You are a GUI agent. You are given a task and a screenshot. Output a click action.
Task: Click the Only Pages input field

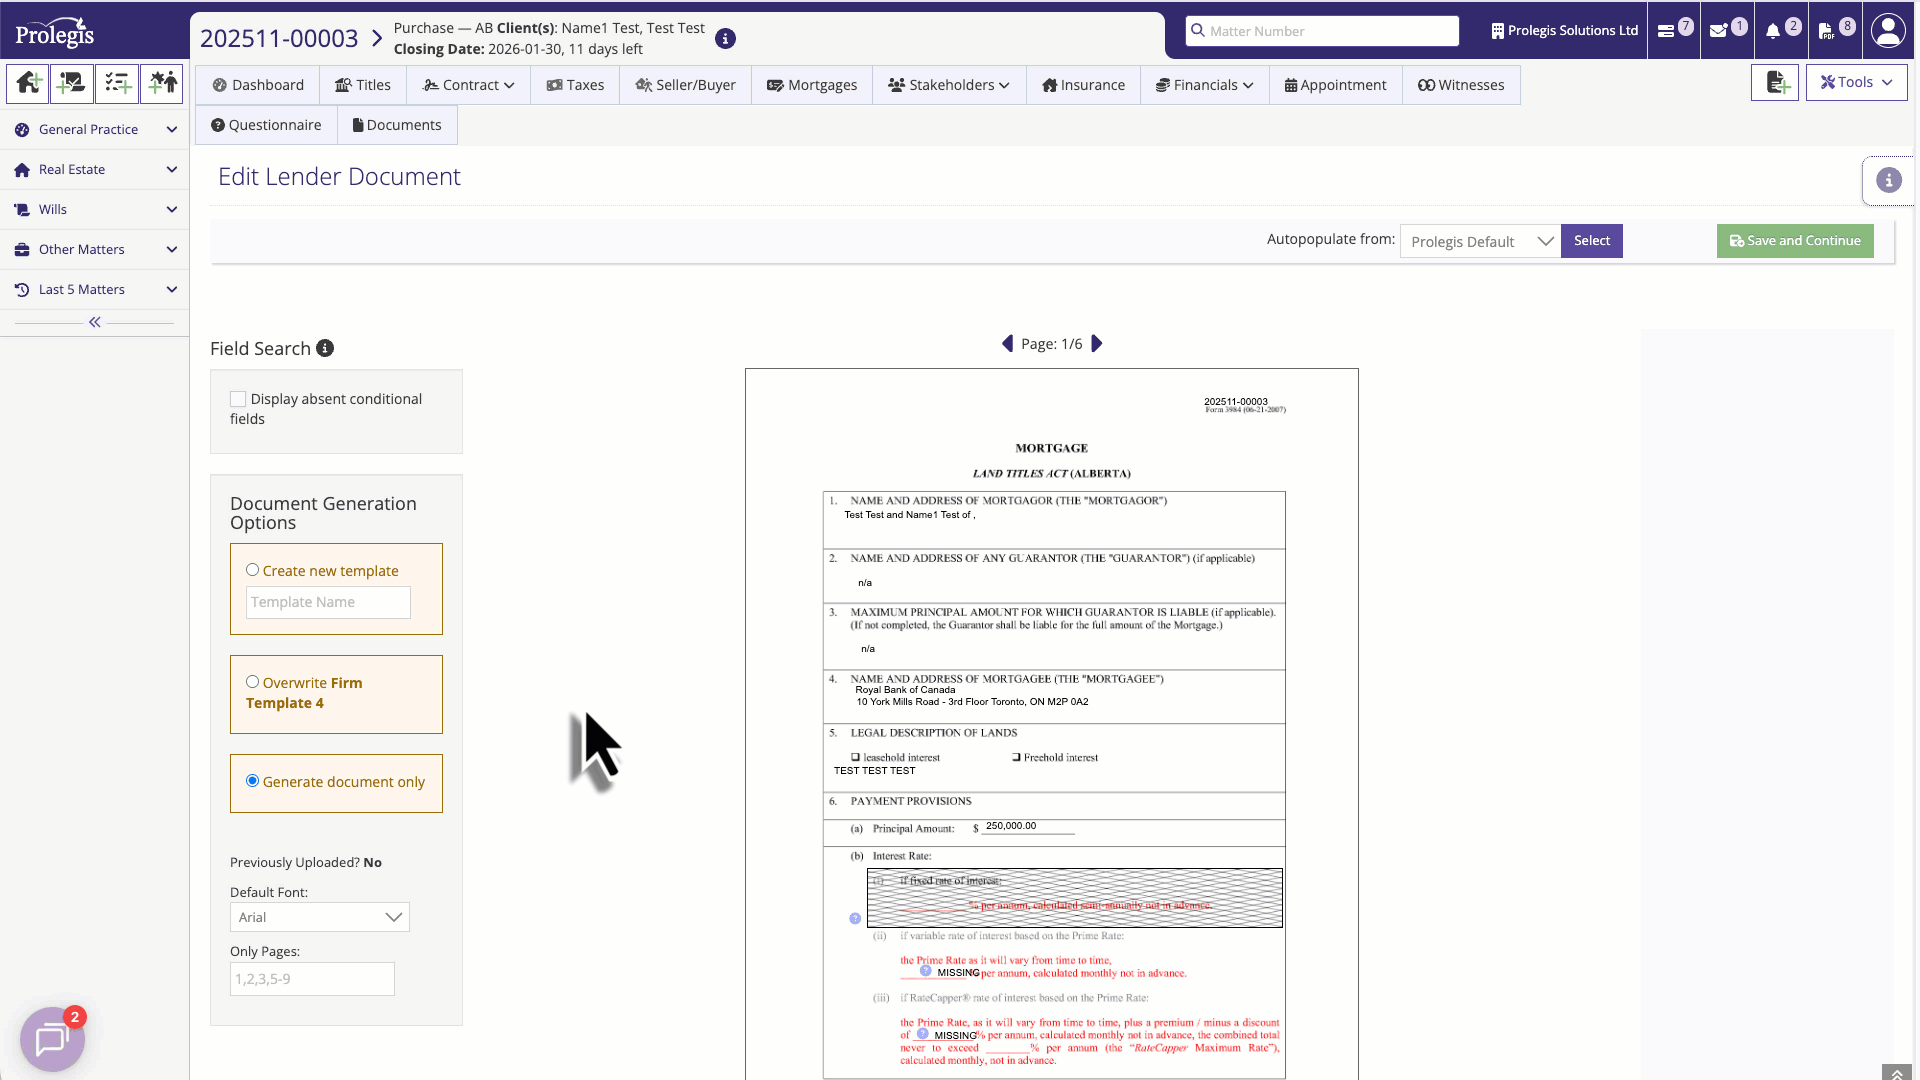coord(312,979)
